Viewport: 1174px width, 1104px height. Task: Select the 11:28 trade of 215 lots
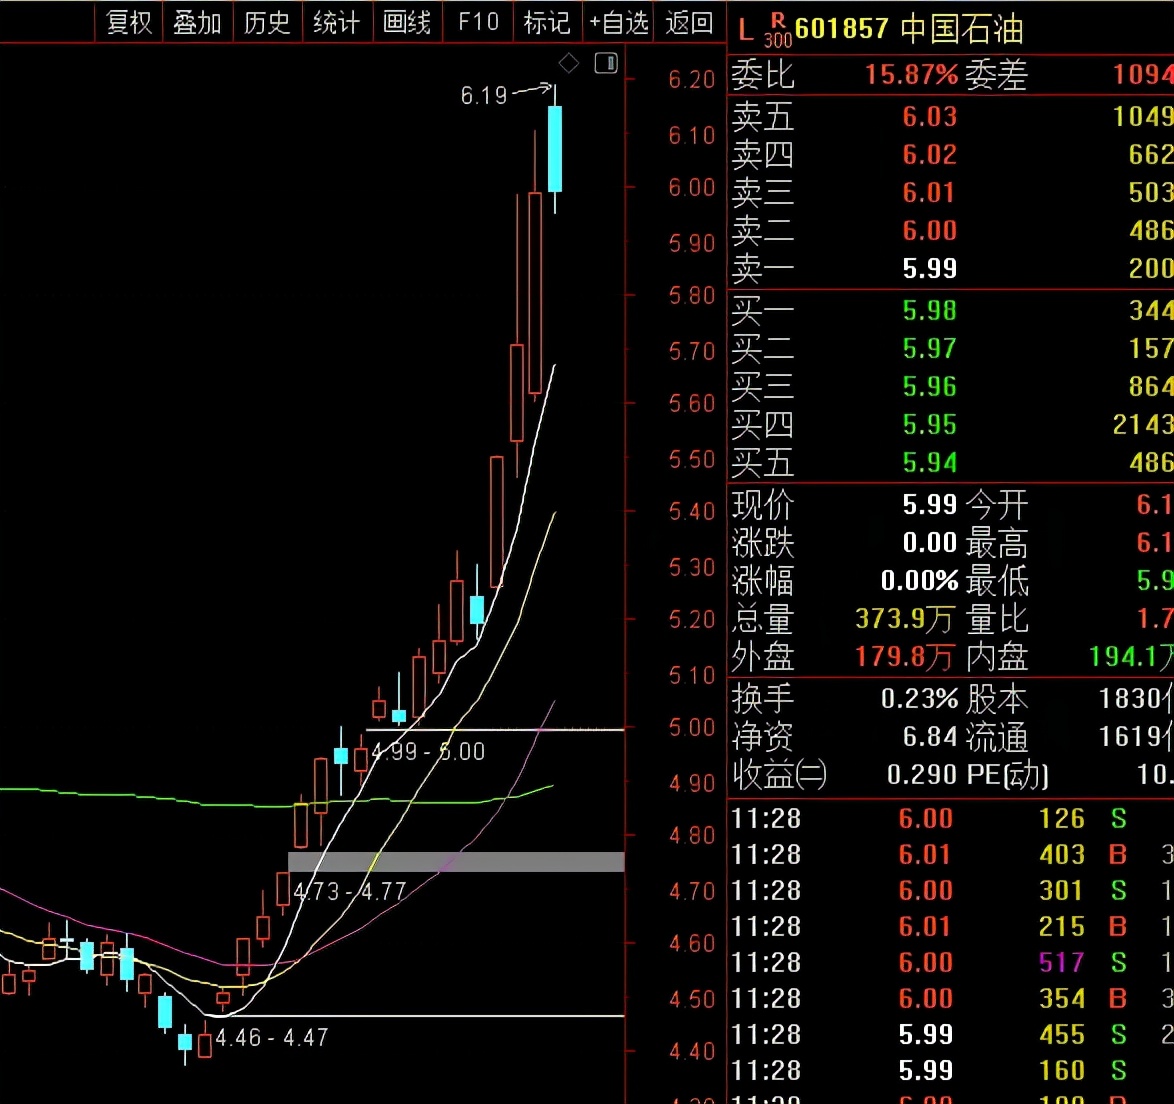(952, 926)
